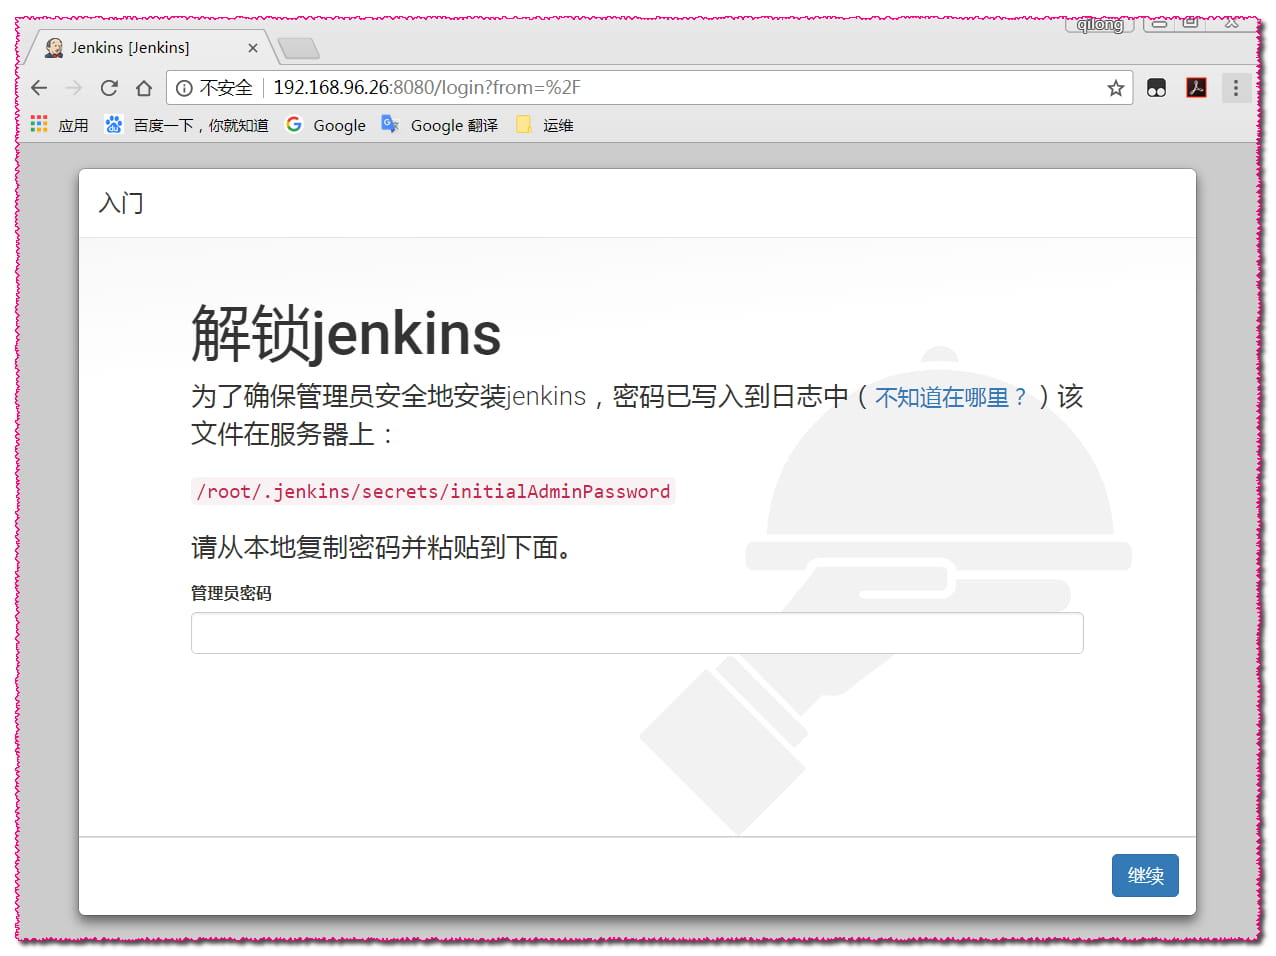Click the 入门 header text
Image resolution: width=1276 pixels, height=956 pixels.
(121, 203)
